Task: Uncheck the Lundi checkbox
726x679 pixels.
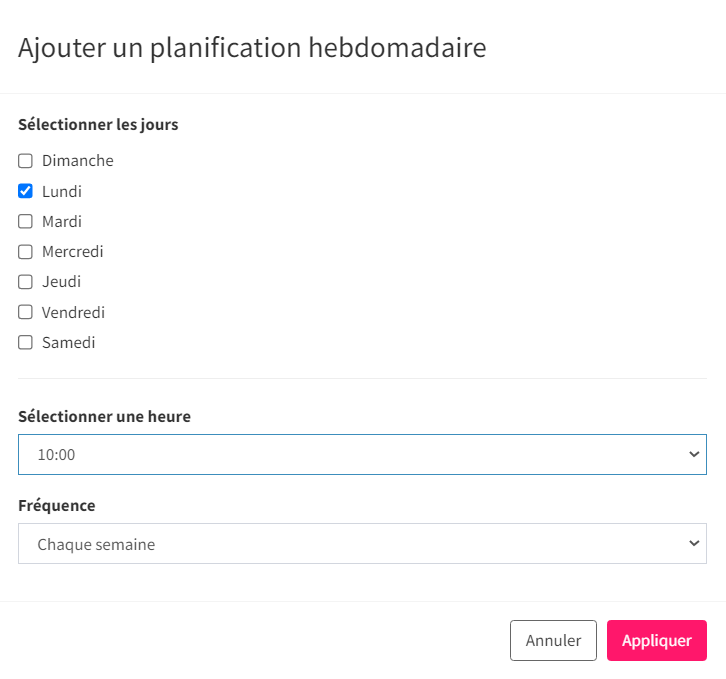Action: pos(25,191)
